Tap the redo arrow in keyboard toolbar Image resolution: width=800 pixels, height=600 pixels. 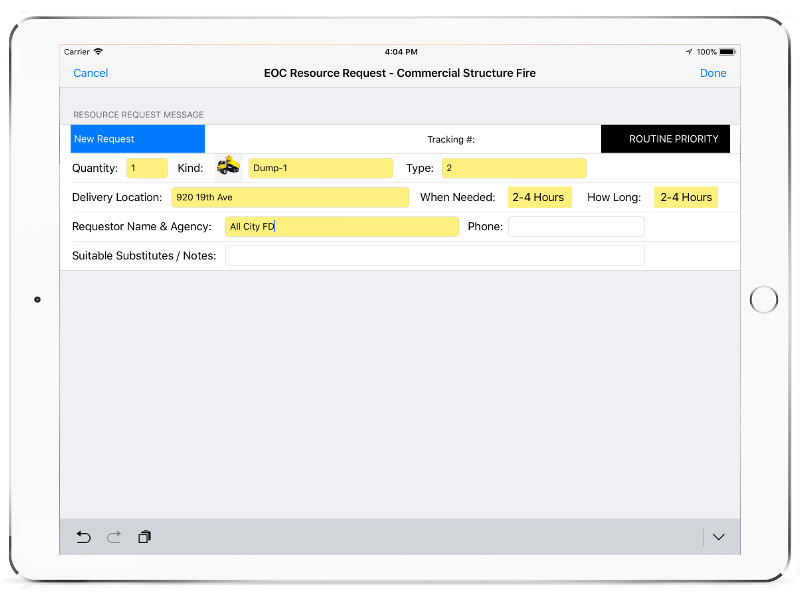[x=114, y=537]
